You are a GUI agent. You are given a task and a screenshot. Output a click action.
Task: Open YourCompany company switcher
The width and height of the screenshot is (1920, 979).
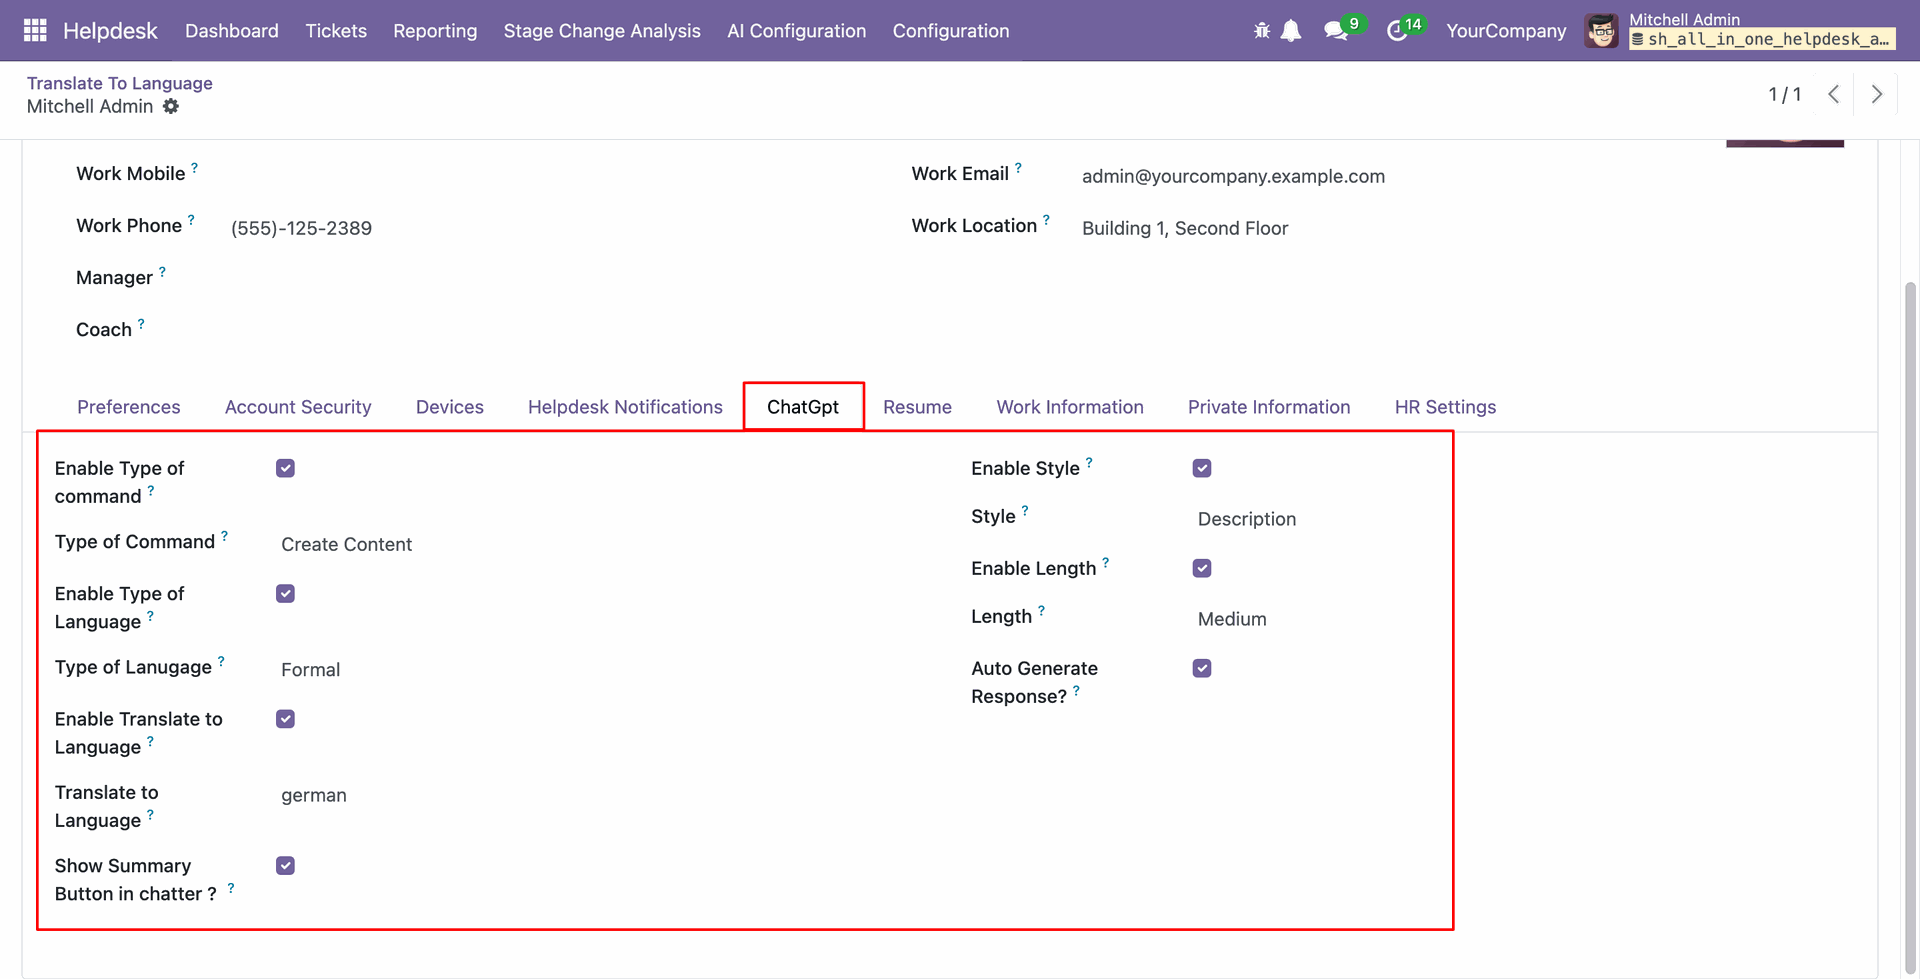point(1506,31)
